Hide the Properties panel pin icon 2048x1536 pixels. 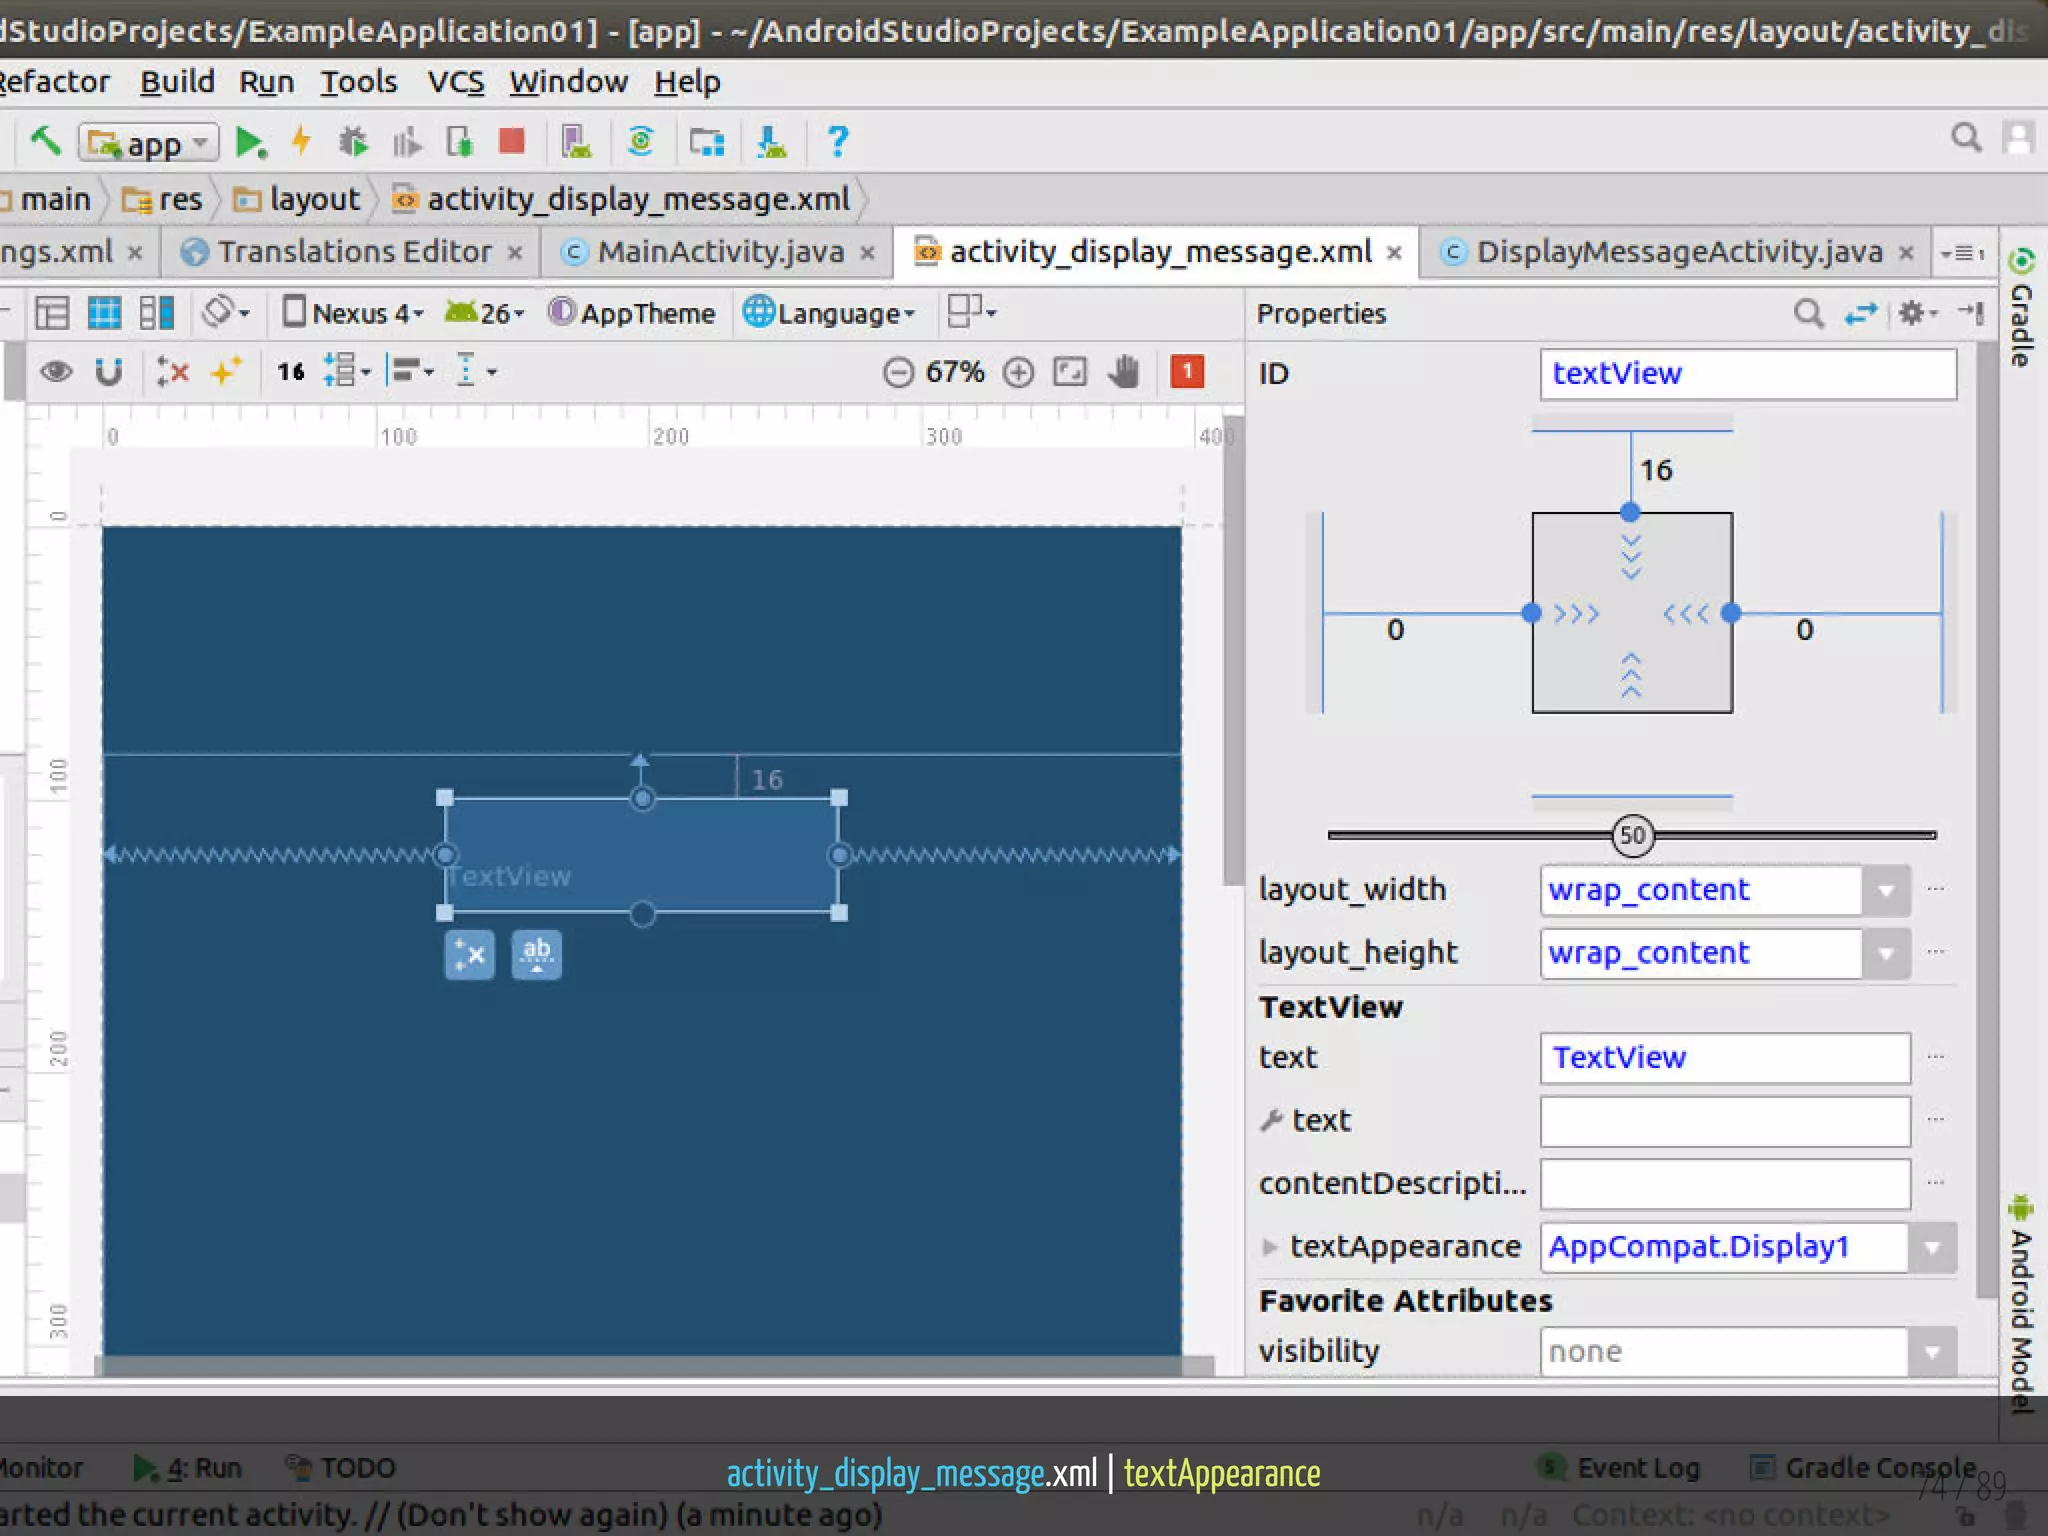pos(1971,313)
